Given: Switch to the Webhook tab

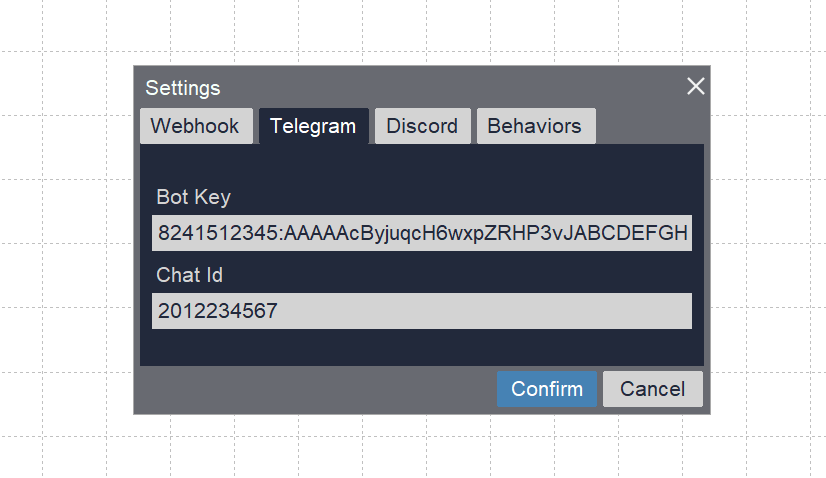Looking at the screenshot, I should pyautogui.click(x=195, y=126).
